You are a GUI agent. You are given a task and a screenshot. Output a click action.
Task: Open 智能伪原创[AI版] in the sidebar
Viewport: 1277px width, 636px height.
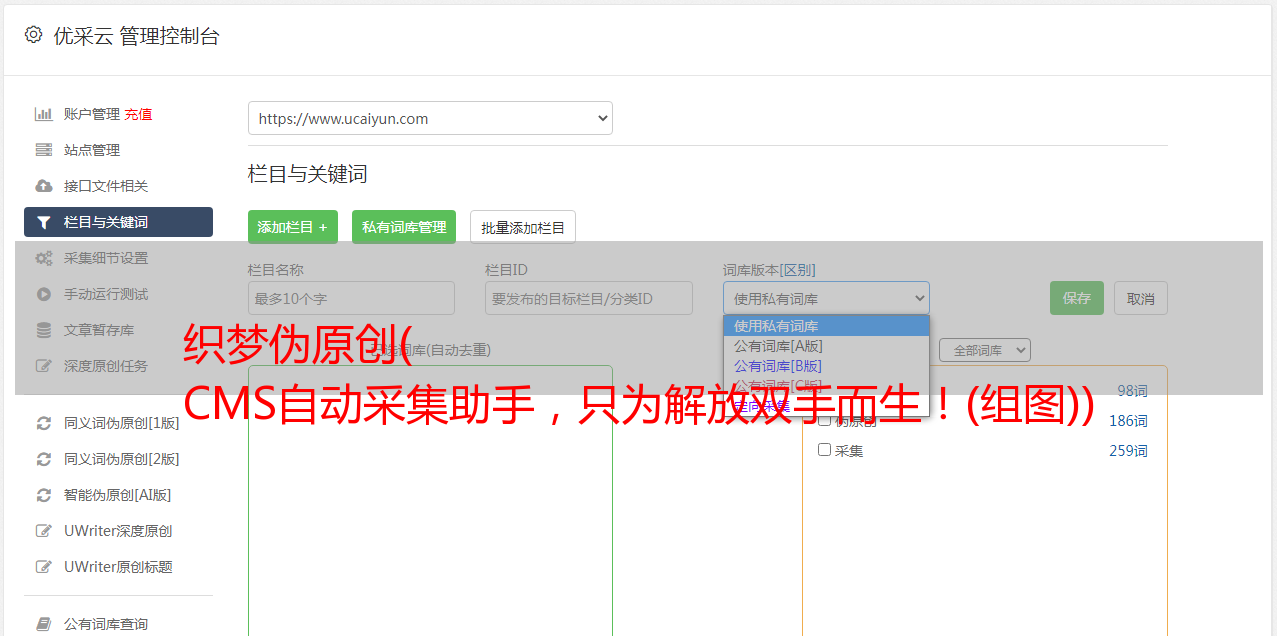118,495
